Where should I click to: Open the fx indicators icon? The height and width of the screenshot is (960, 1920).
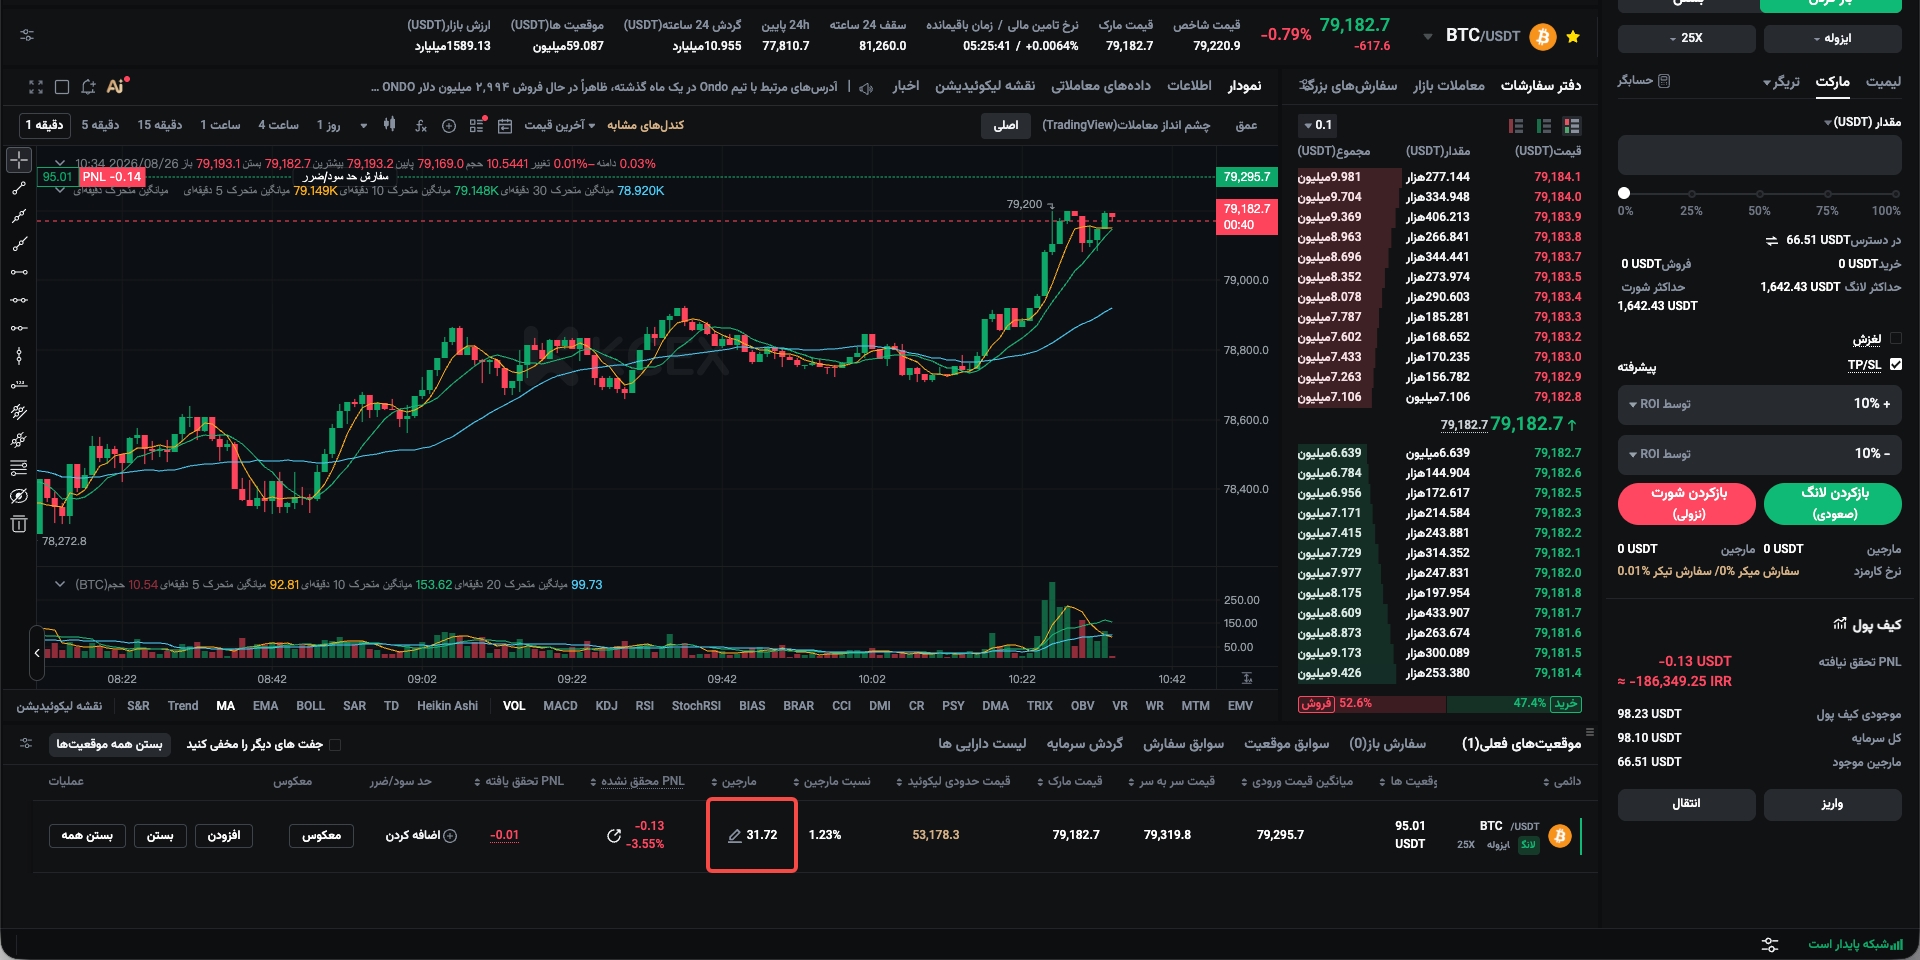pos(421,125)
